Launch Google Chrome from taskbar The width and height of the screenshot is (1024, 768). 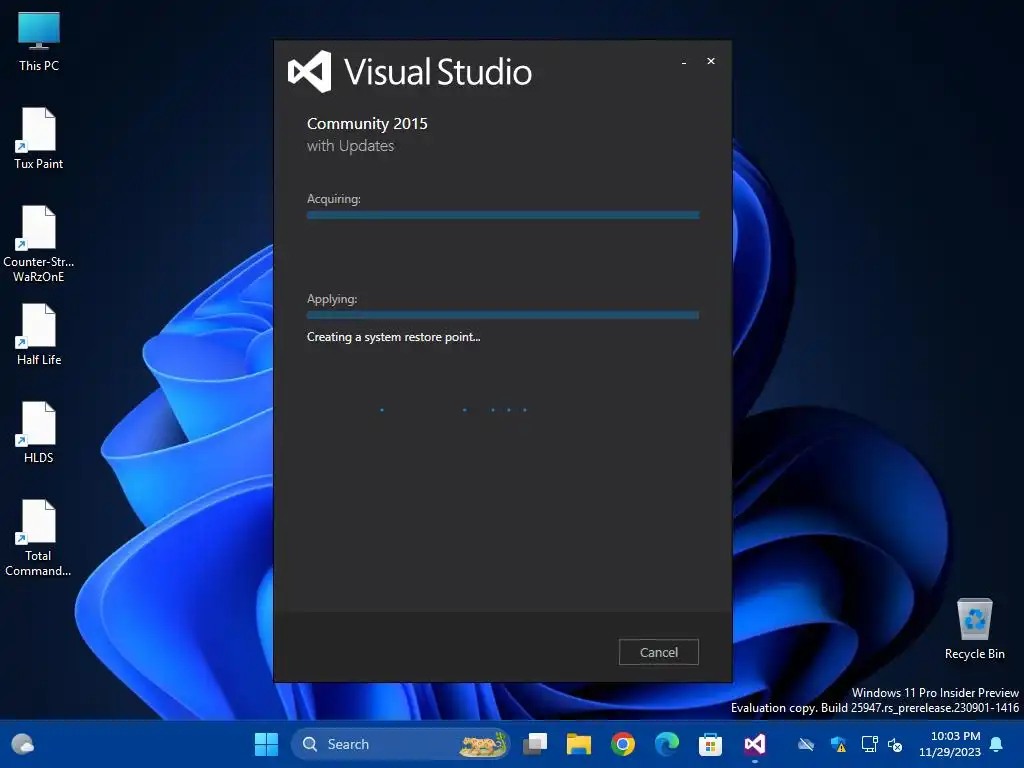click(x=623, y=744)
